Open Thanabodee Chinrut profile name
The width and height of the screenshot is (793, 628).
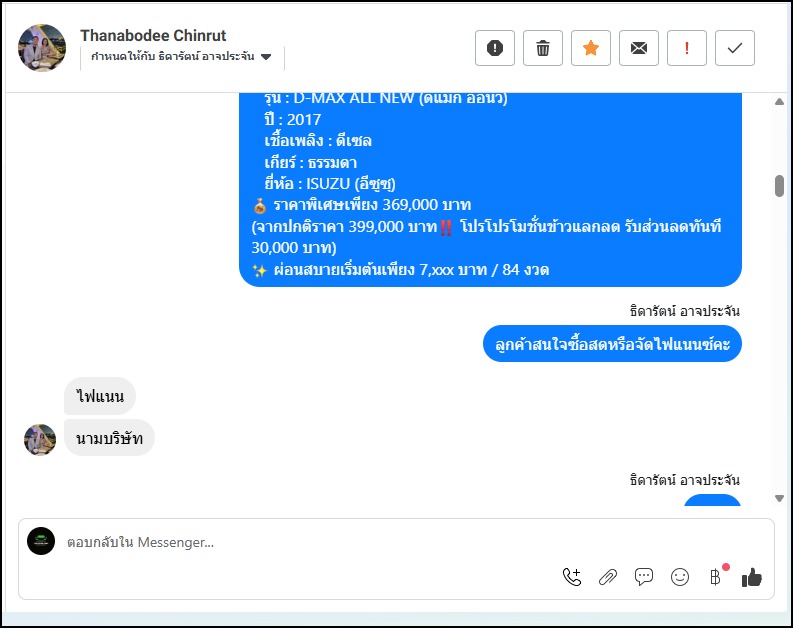(153, 35)
